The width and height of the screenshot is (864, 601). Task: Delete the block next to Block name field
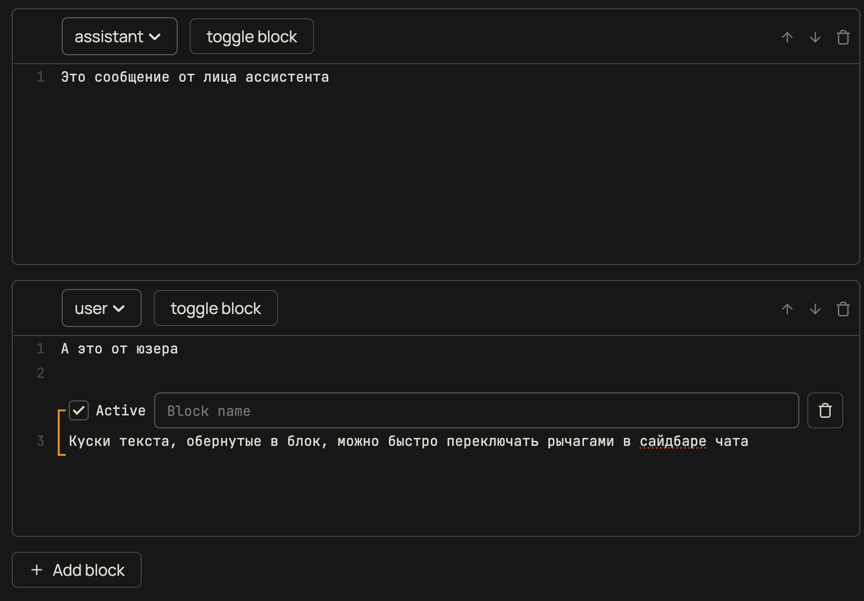(825, 411)
